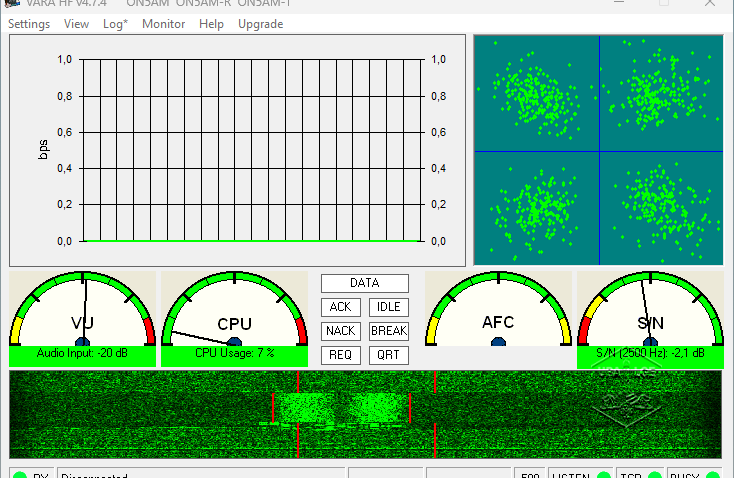Open the Settings menu
The width and height of the screenshot is (734, 478).
coord(29,24)
